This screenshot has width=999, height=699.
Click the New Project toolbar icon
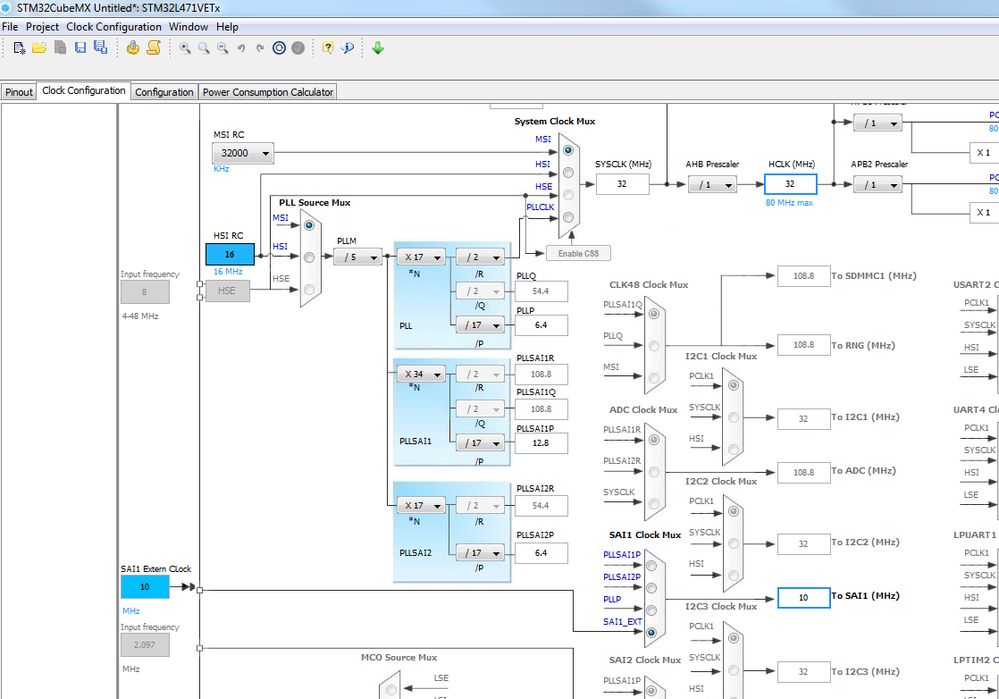tap(19, 48)
